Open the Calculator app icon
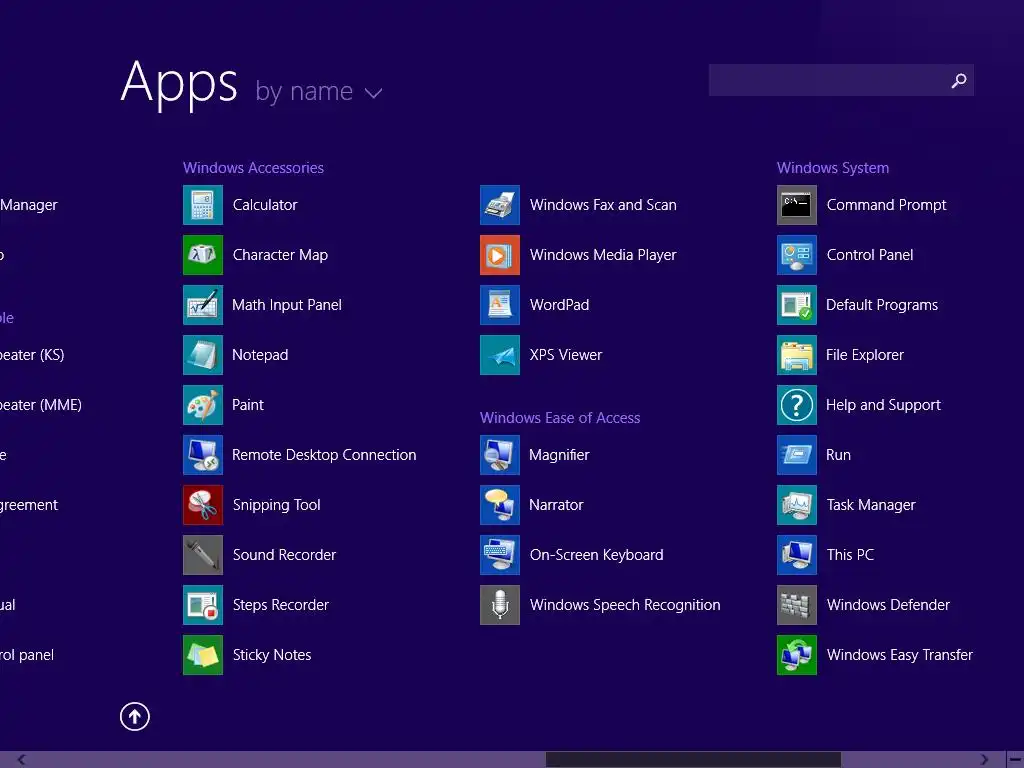Screen dimensions: 1024x768 (202, 205)
